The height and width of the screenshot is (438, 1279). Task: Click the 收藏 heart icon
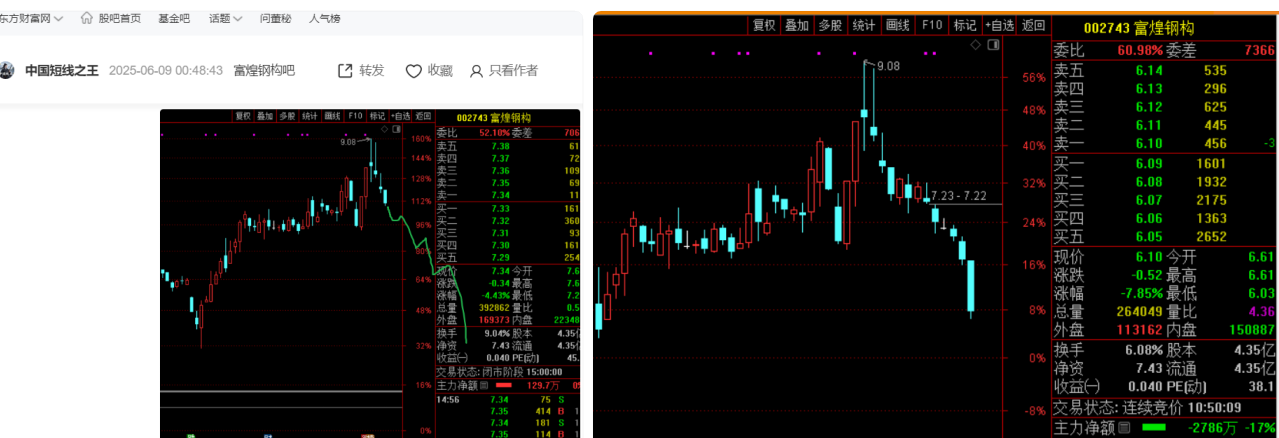coord(413,70)
